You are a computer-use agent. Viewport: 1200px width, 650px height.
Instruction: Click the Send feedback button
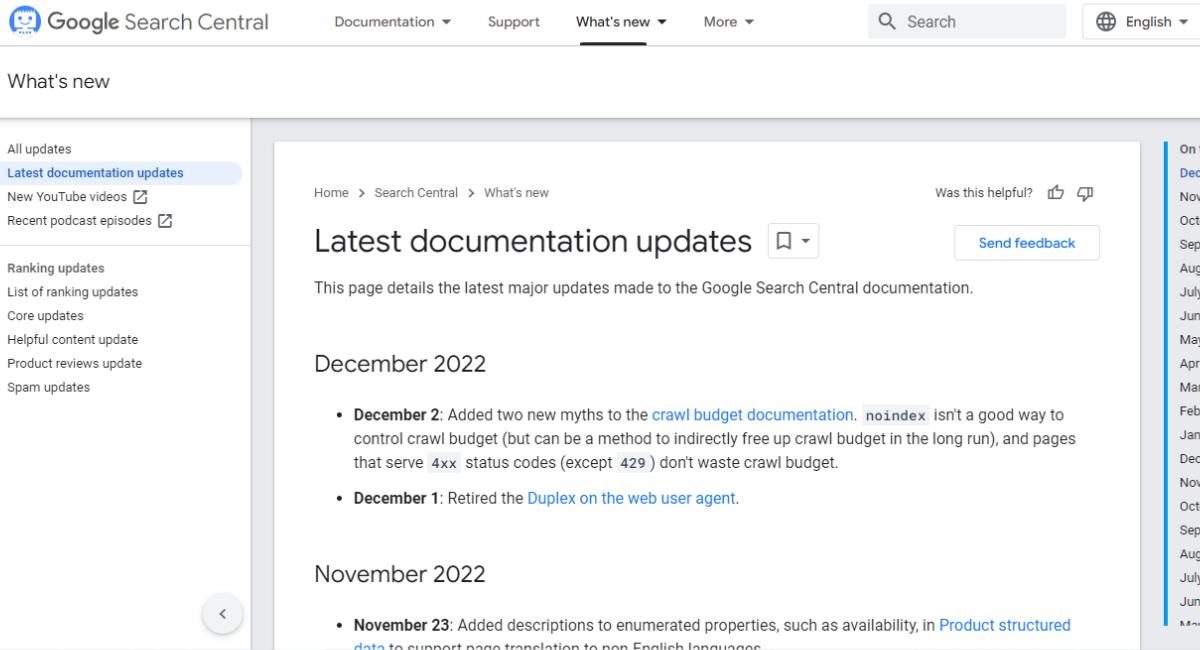pyautogui.click(x=1027, y=243)
